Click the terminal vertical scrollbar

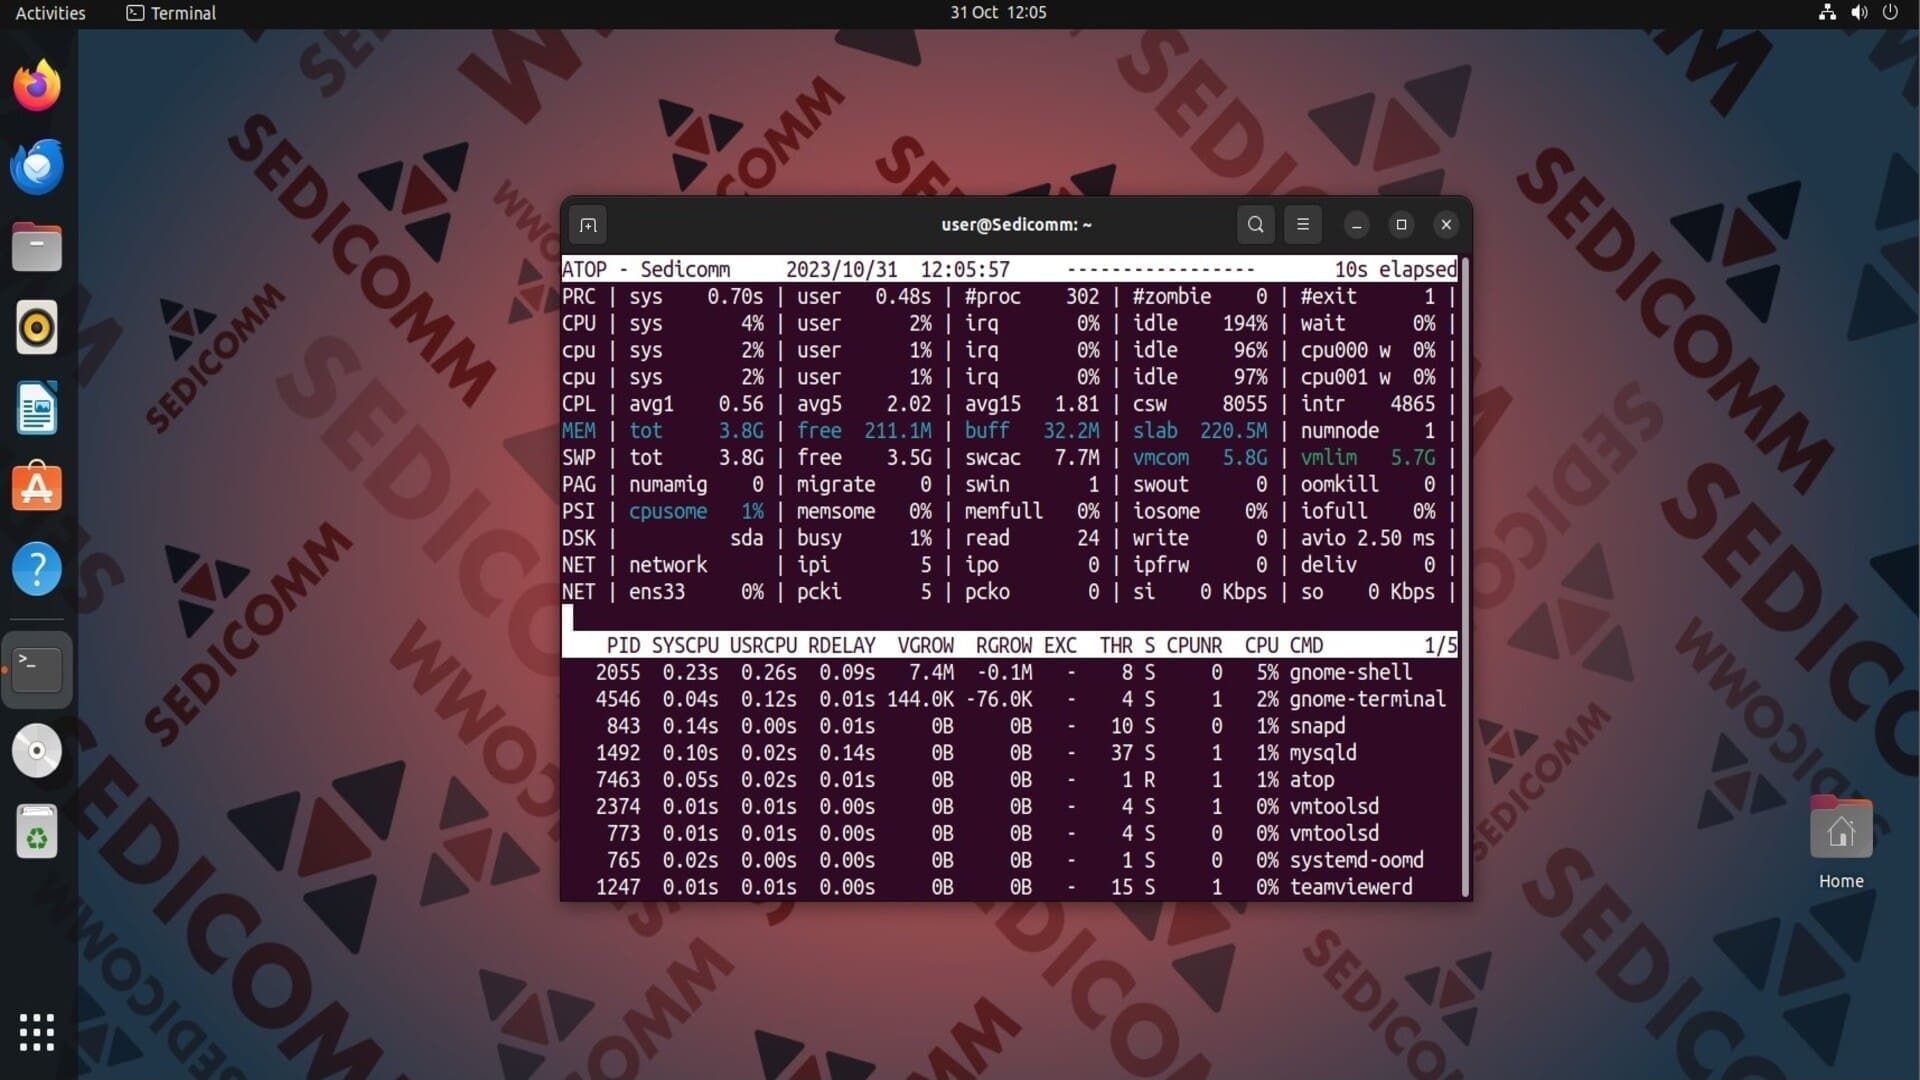coord(1465,577)
